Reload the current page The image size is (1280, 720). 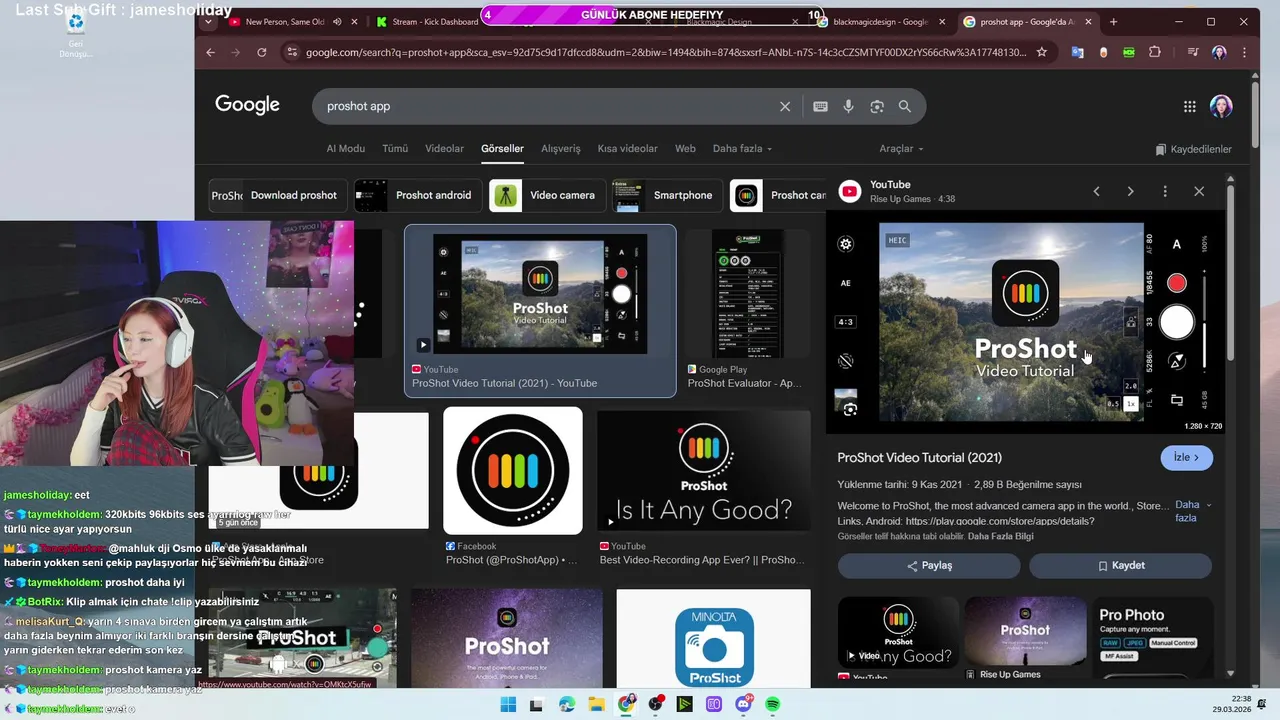coord(262,52)
